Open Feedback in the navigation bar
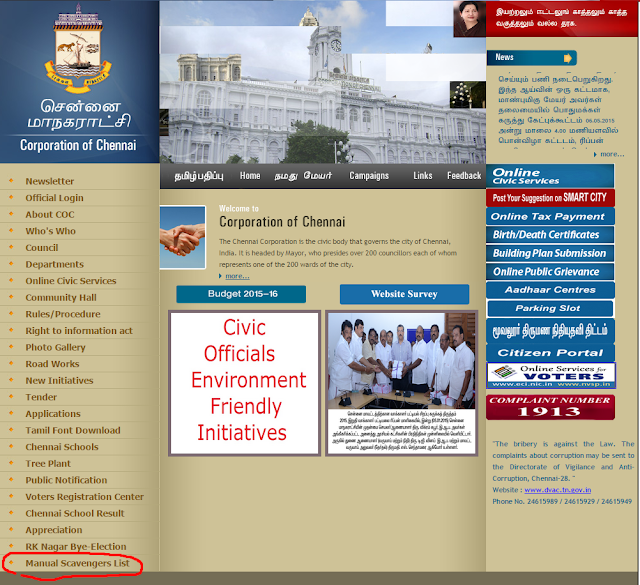 click(464, 176)
